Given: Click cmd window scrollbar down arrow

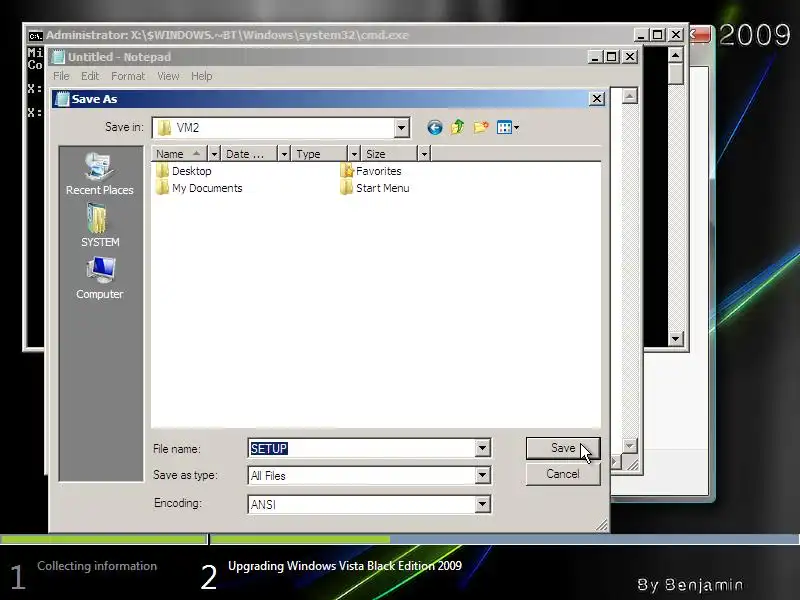Looking at the screenshot, I should click(676, 338).
